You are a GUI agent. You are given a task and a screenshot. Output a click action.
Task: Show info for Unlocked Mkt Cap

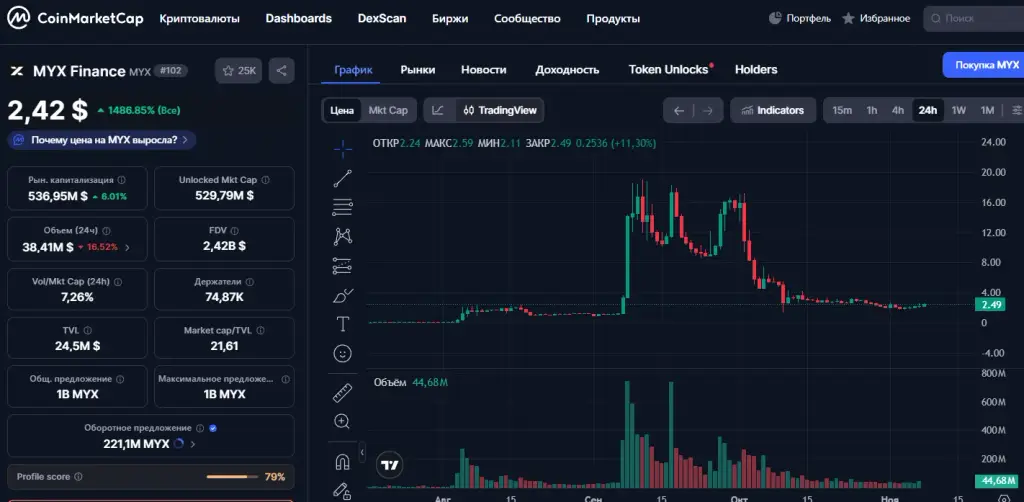coord(265,180)
